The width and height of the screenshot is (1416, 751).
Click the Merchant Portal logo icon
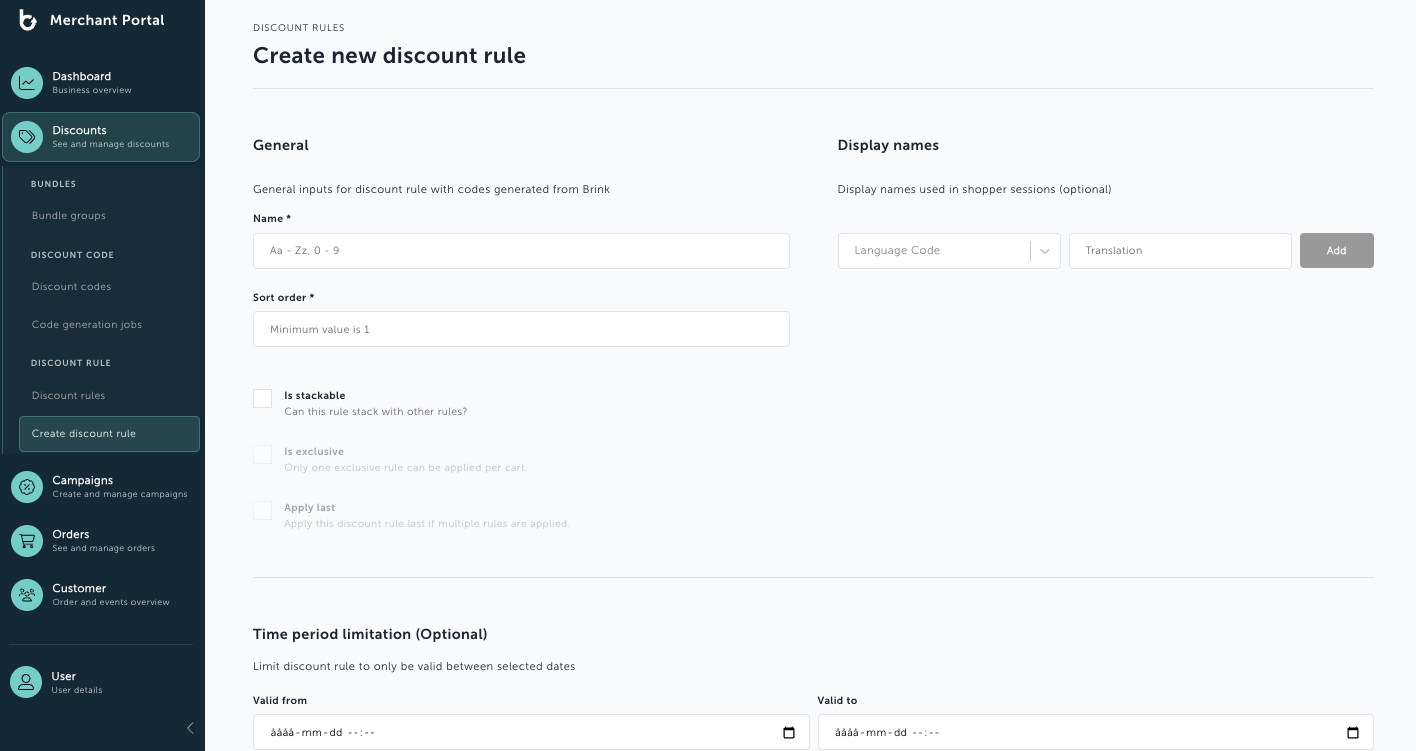tap(28, 20)
